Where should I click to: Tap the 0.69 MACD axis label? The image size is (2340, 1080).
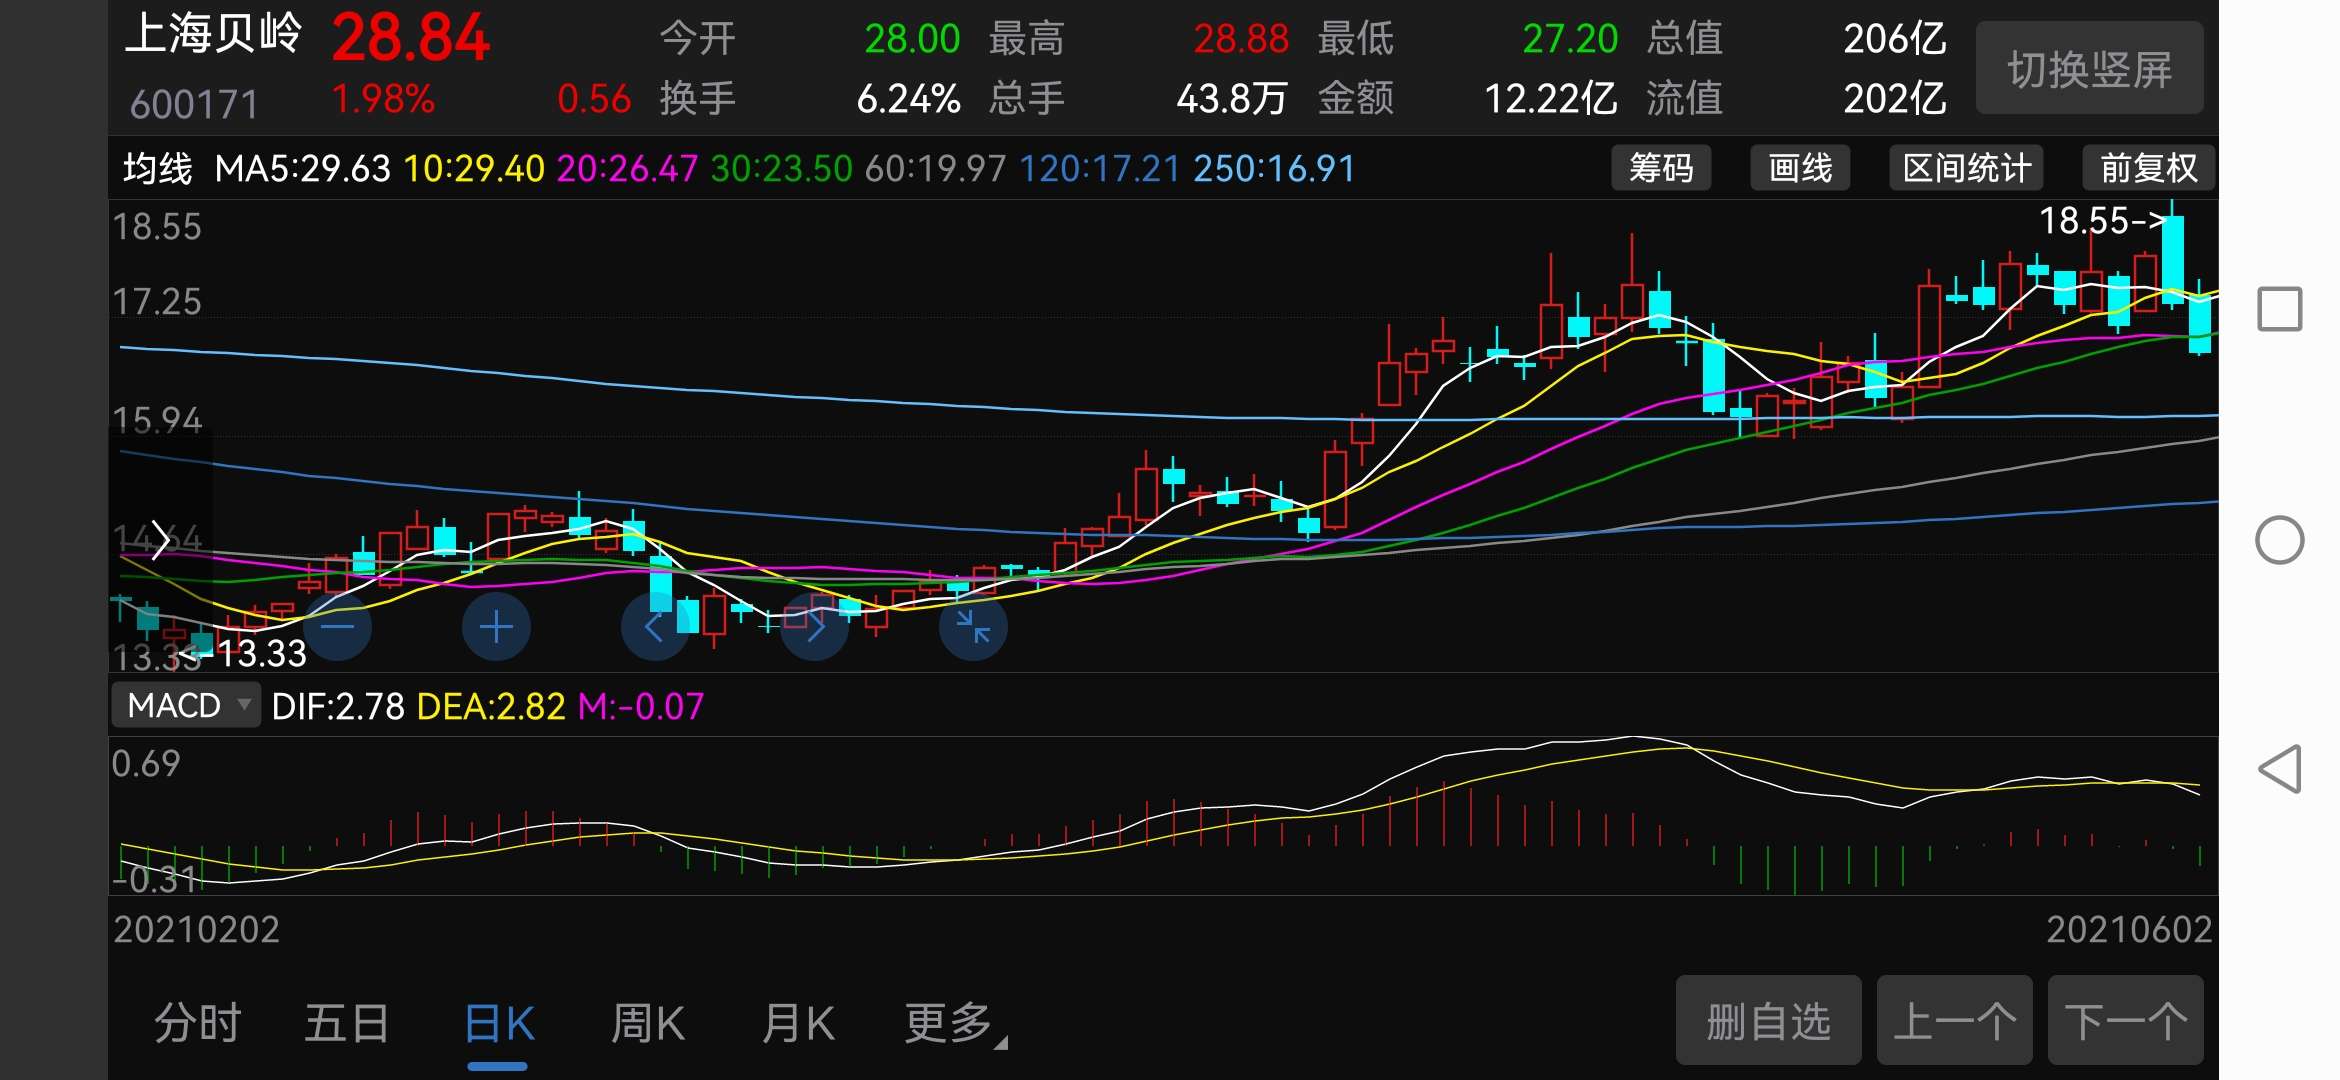(x=146, y=764)
